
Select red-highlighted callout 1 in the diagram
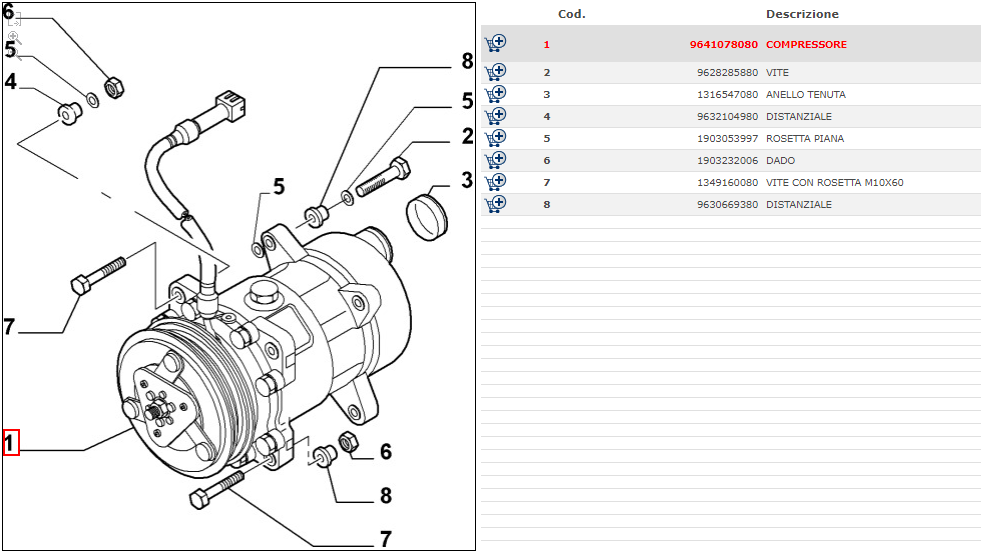[x=11, y=442]
